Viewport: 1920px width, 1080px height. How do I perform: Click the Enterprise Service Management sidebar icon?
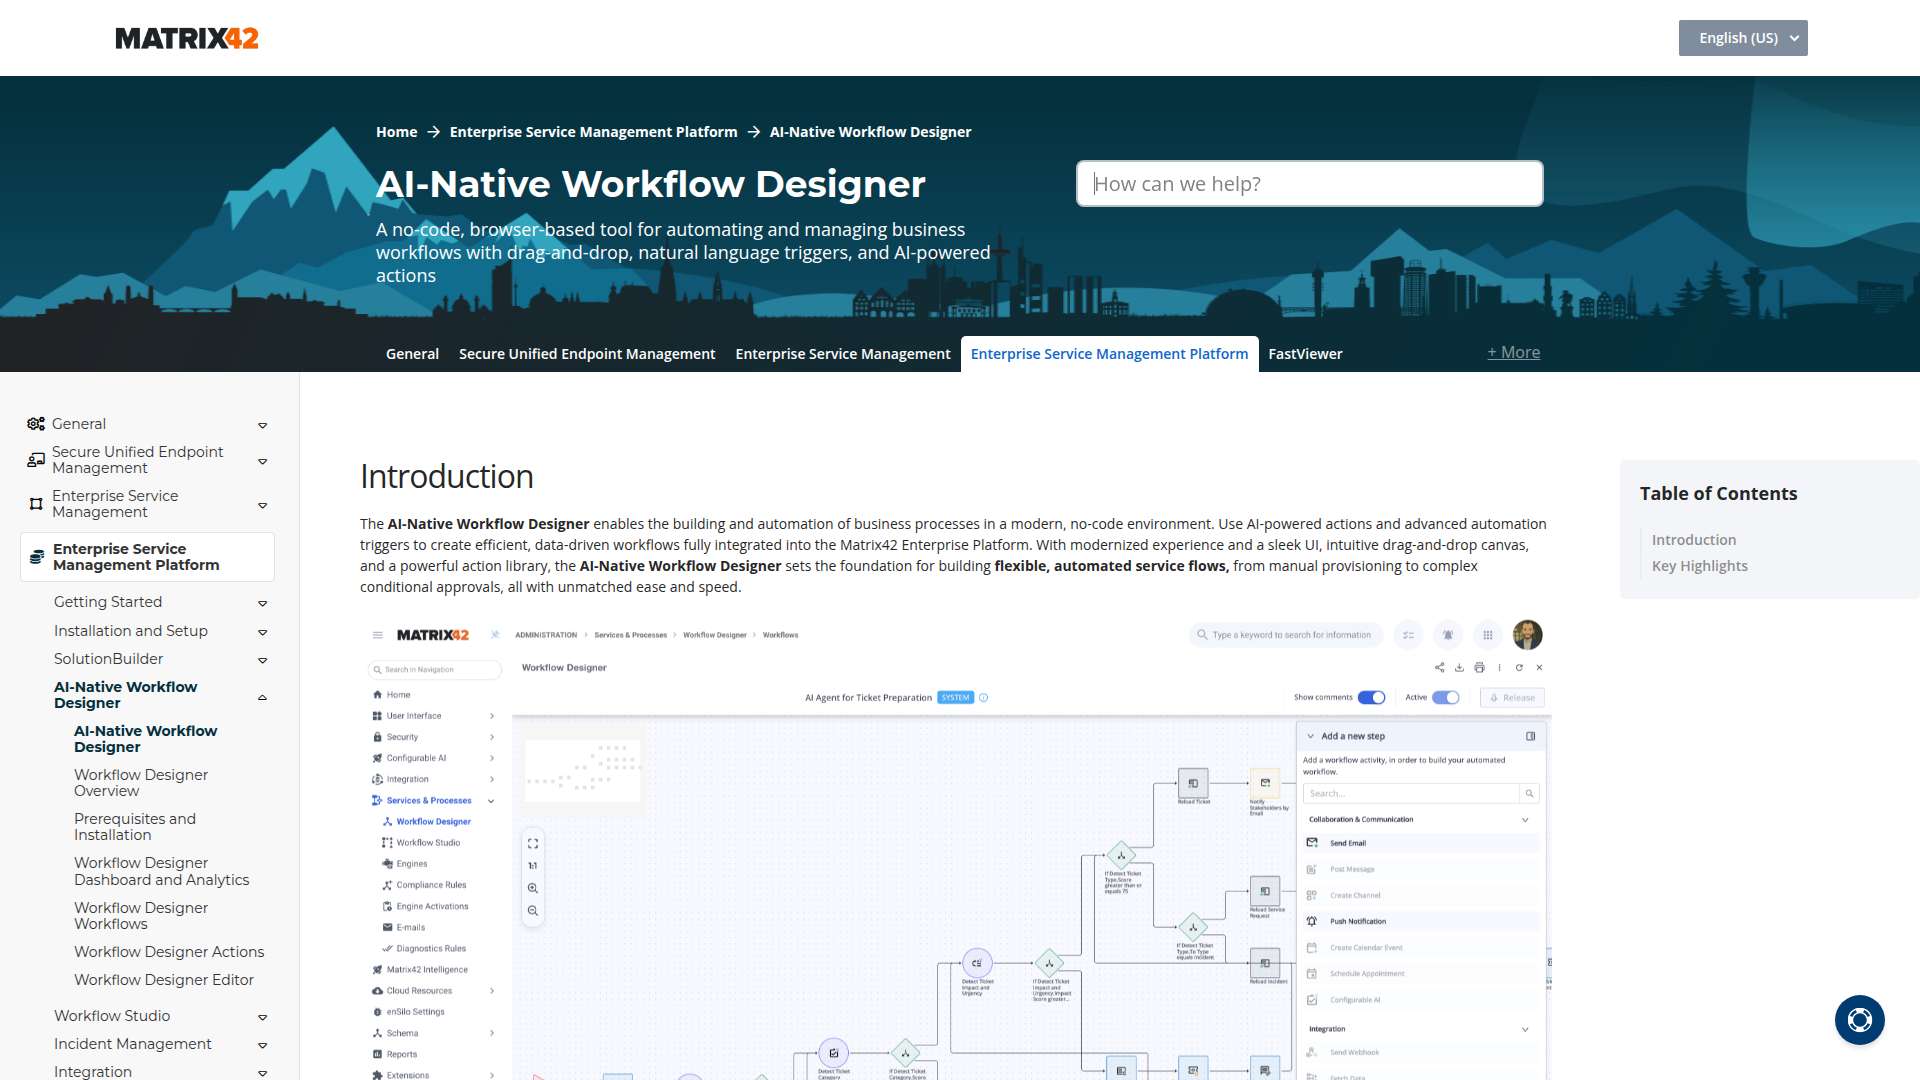36,504
